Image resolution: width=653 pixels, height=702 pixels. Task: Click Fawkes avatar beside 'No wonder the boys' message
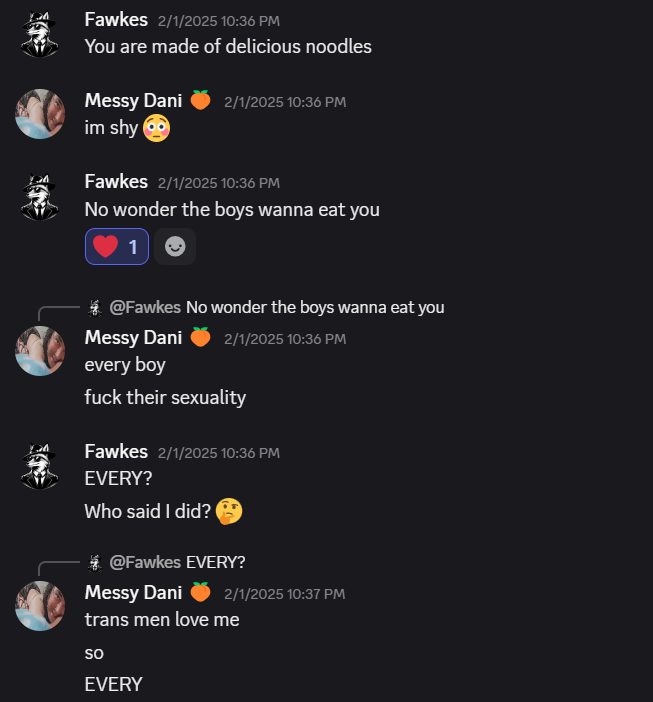pos(40,197)
